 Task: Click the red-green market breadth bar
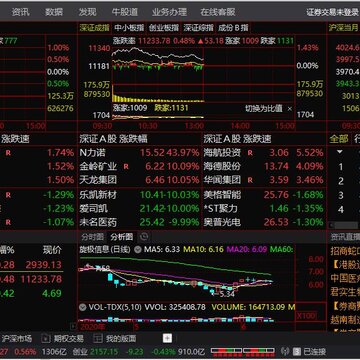pyautogui.click(x=243, y=351)
